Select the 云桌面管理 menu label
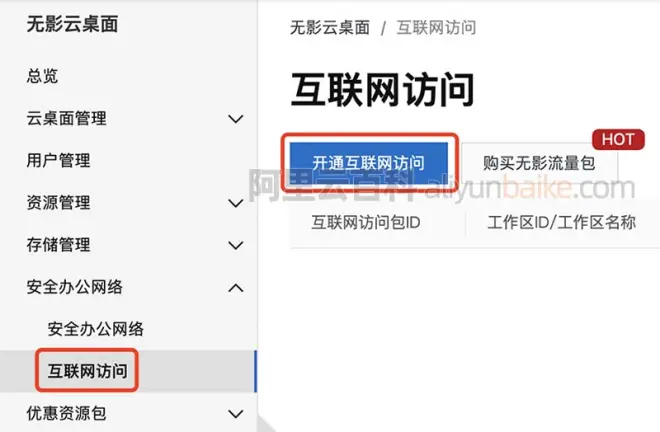 (66, 118)
